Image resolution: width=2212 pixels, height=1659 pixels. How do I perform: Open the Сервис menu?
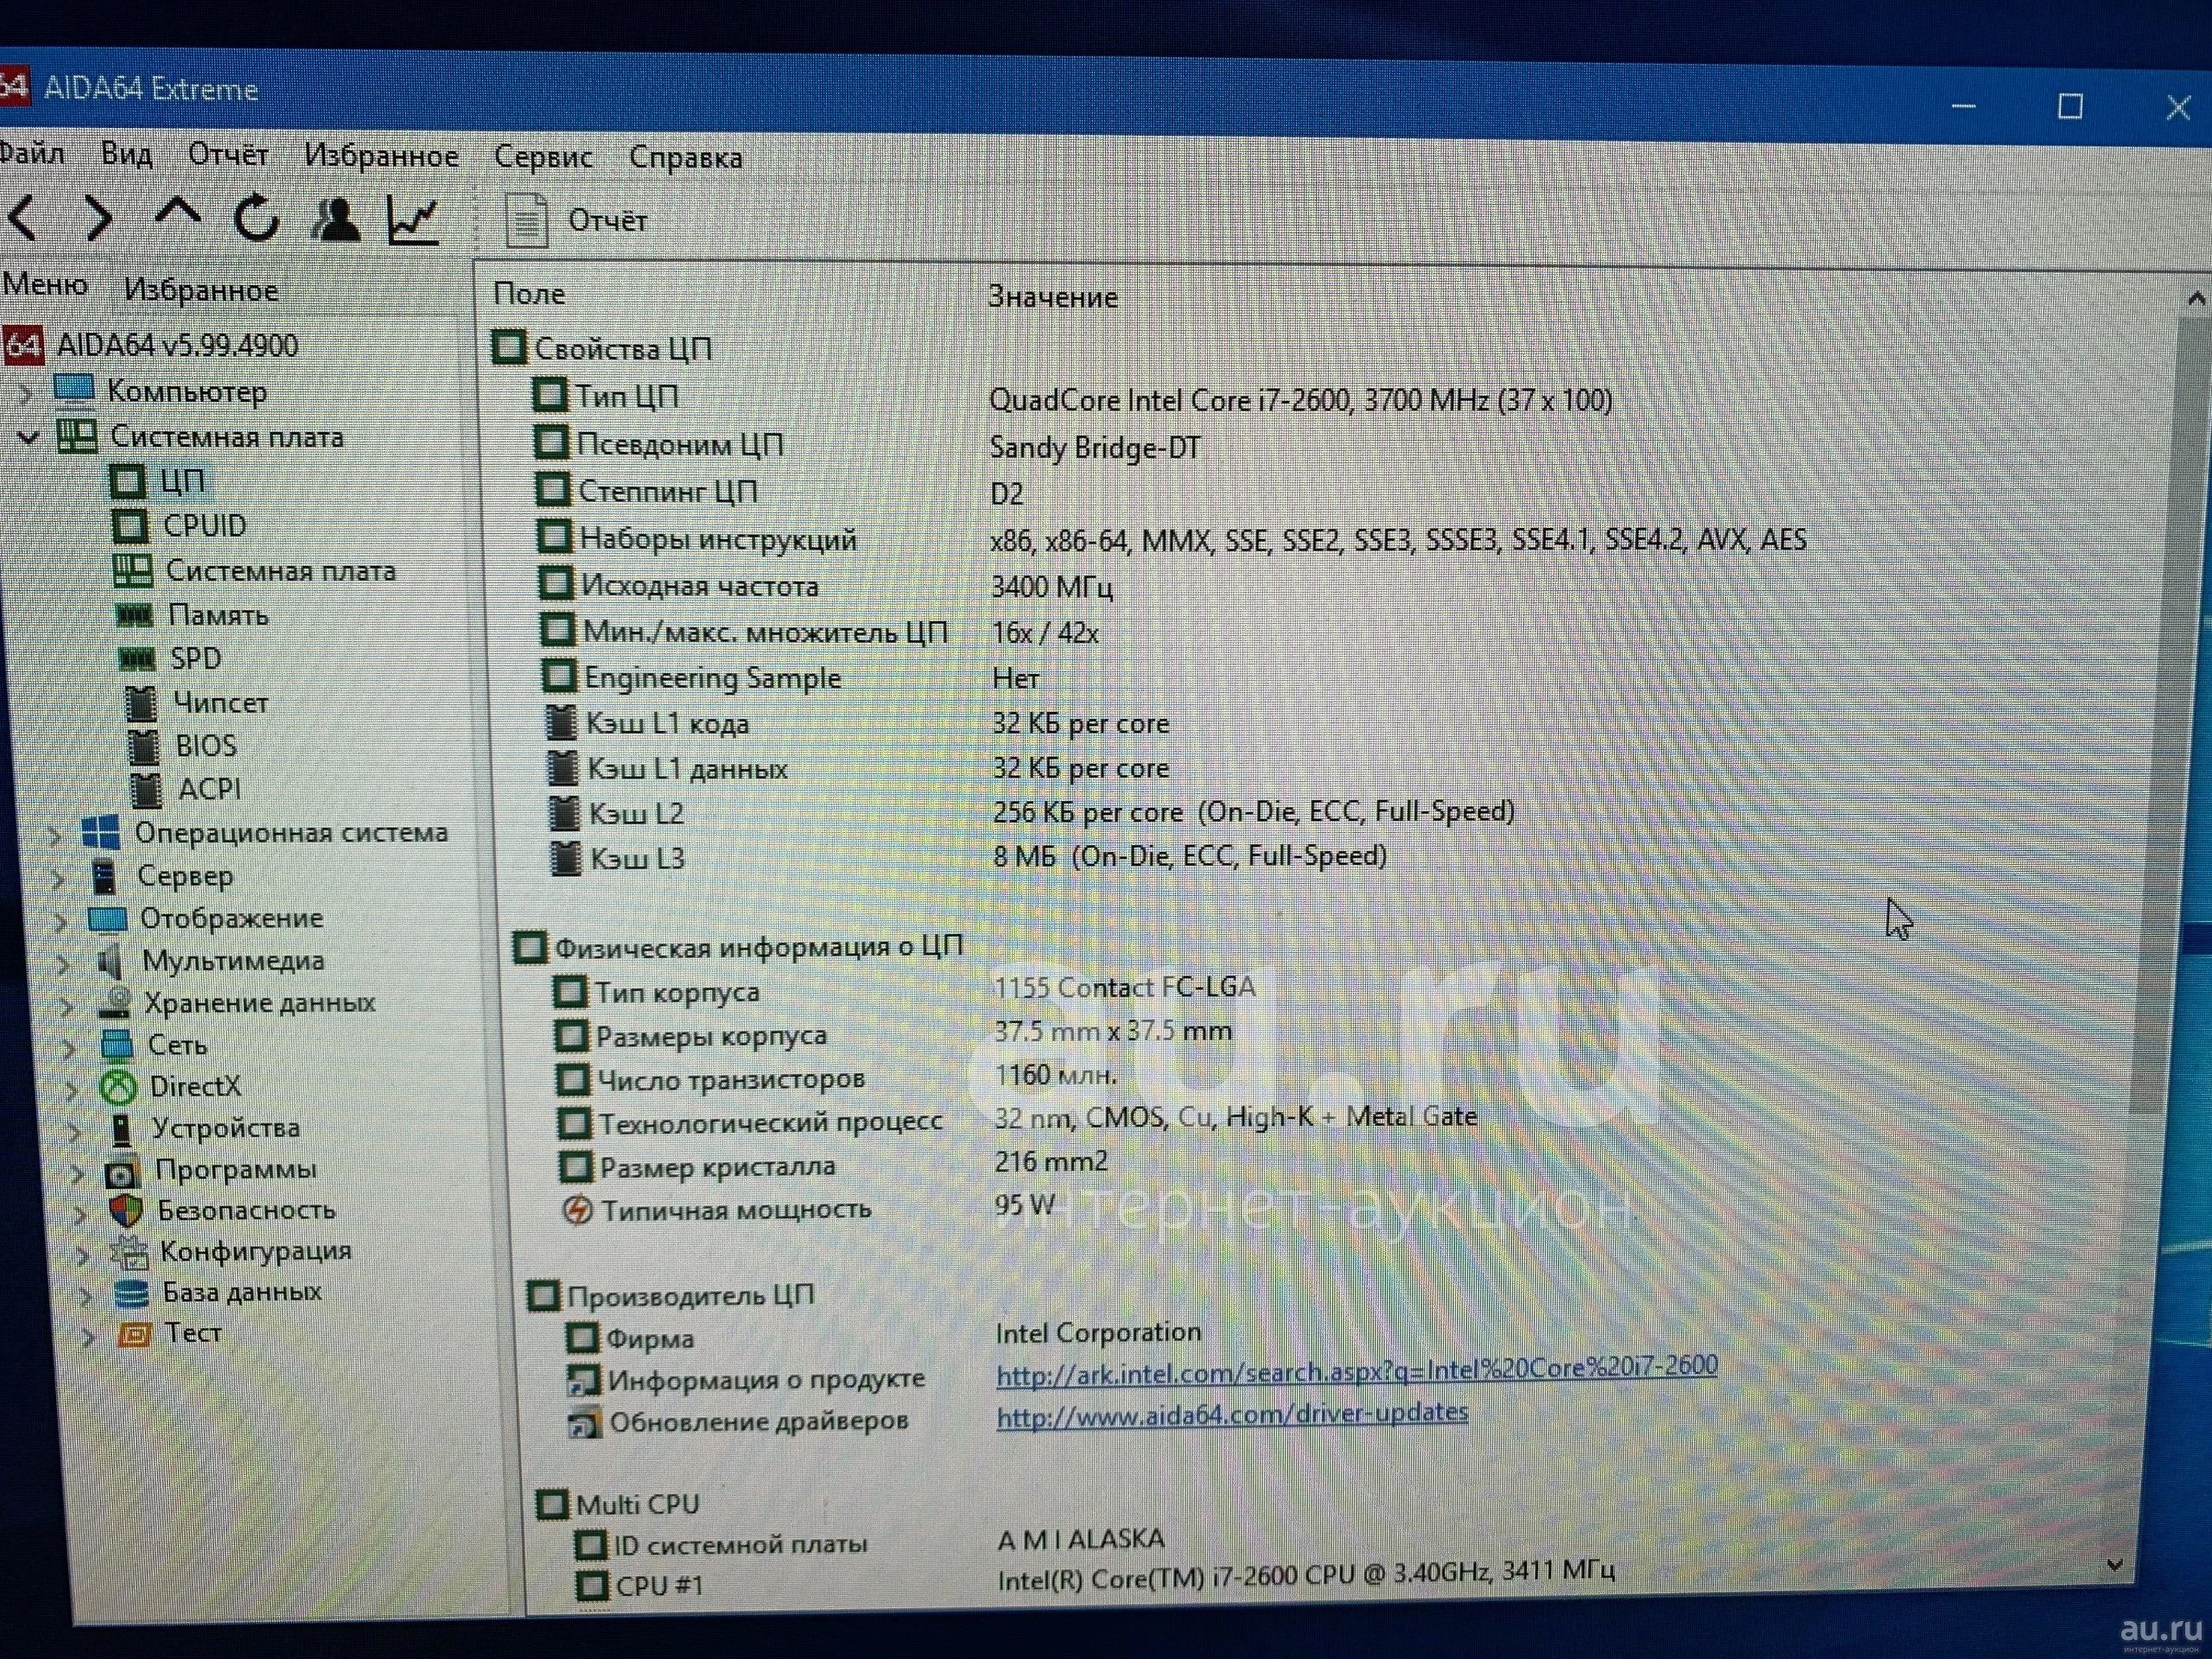click(x=543, y=157)
